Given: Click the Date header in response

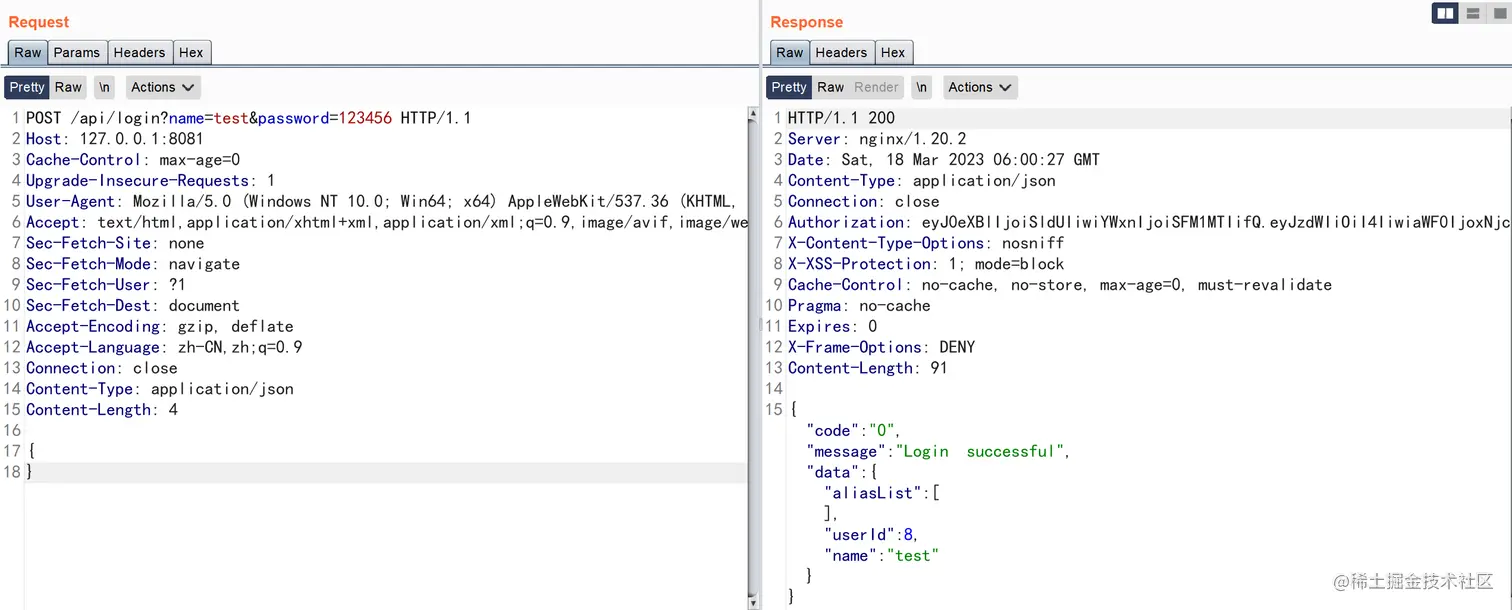Looking at the screenshot, I should click(x=943, y=160).
